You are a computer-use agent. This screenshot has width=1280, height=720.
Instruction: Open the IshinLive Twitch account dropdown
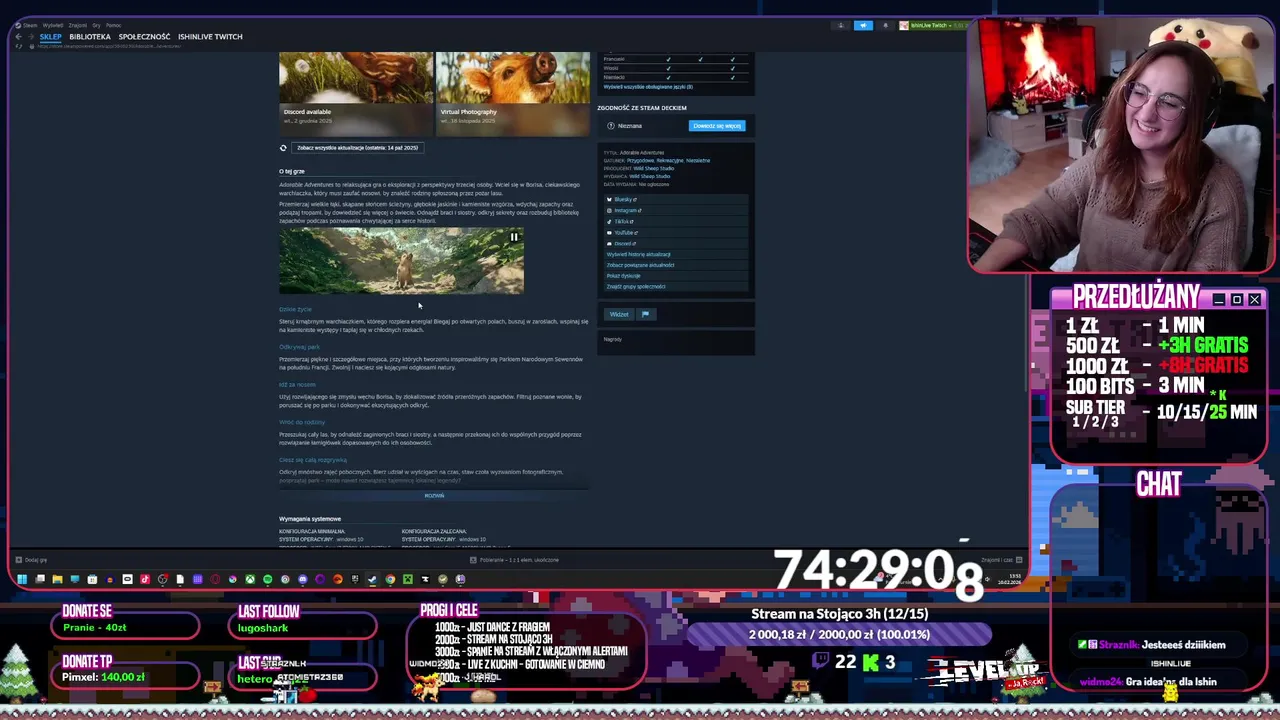(x=932, y=25)
